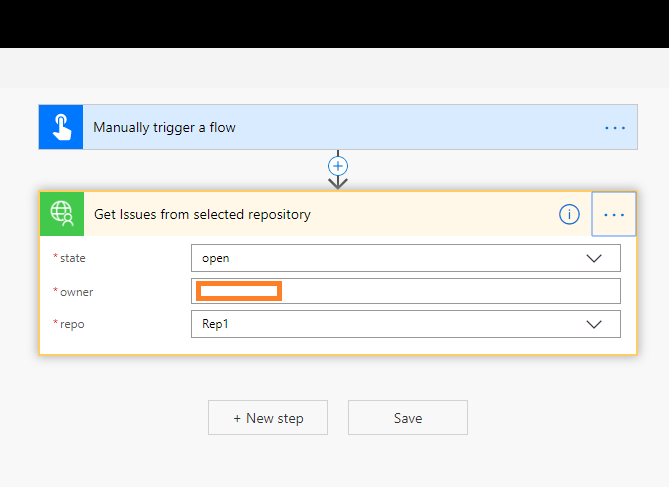Show info for Get Issues action
This screenshot has width=669, height=487.
(569, 214)
